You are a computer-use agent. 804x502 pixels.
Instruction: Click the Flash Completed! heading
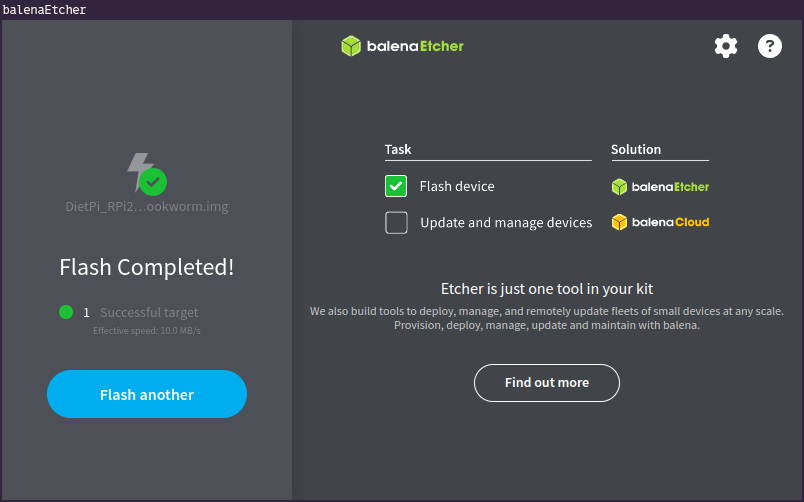pos(146,267)
